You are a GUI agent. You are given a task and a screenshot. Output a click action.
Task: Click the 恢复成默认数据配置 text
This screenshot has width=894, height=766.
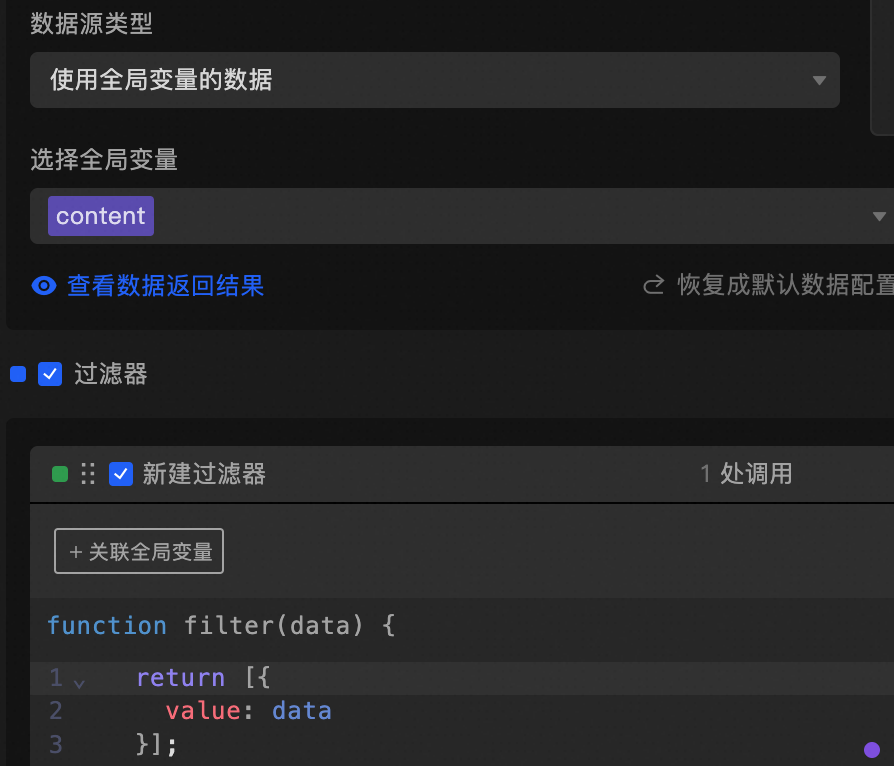(785, 286)
